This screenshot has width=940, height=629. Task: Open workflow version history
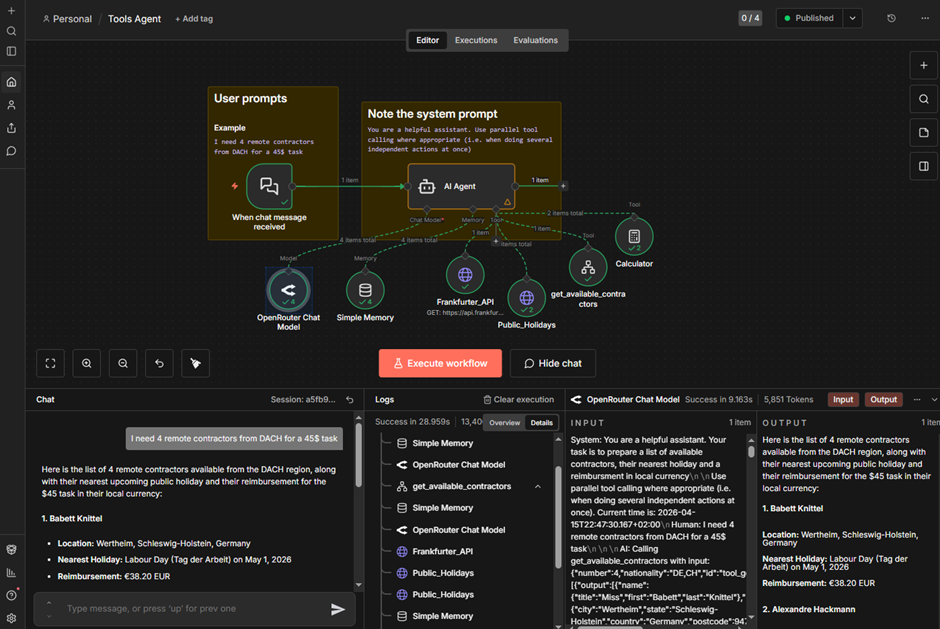point(893,18)
